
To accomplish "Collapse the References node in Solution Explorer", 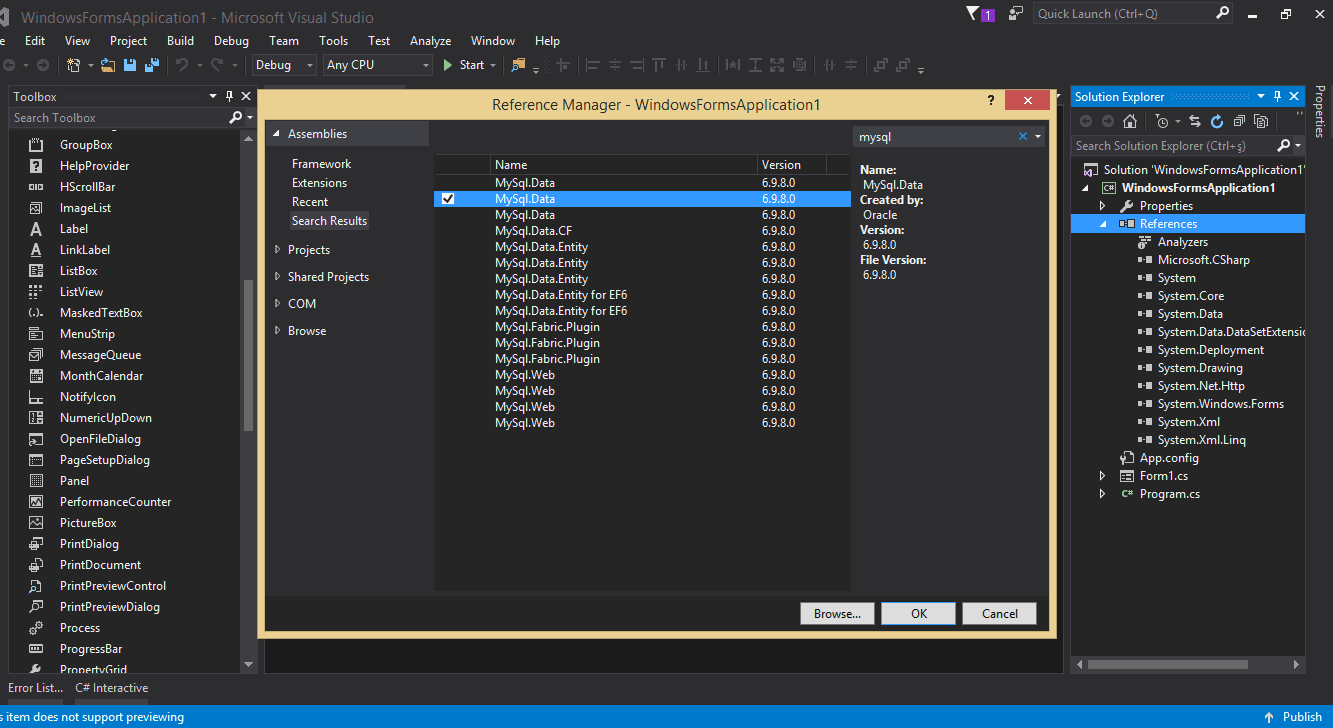I will coord(1104,224).
